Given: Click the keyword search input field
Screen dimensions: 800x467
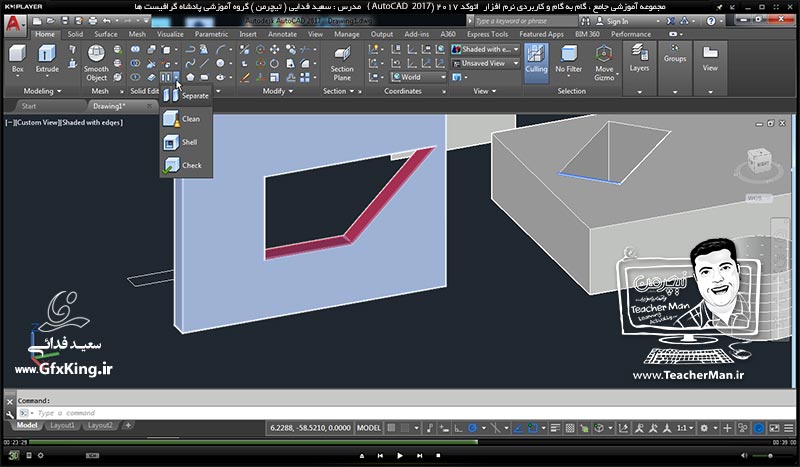Looking at the screenshot, I should (x=526, y=21).
